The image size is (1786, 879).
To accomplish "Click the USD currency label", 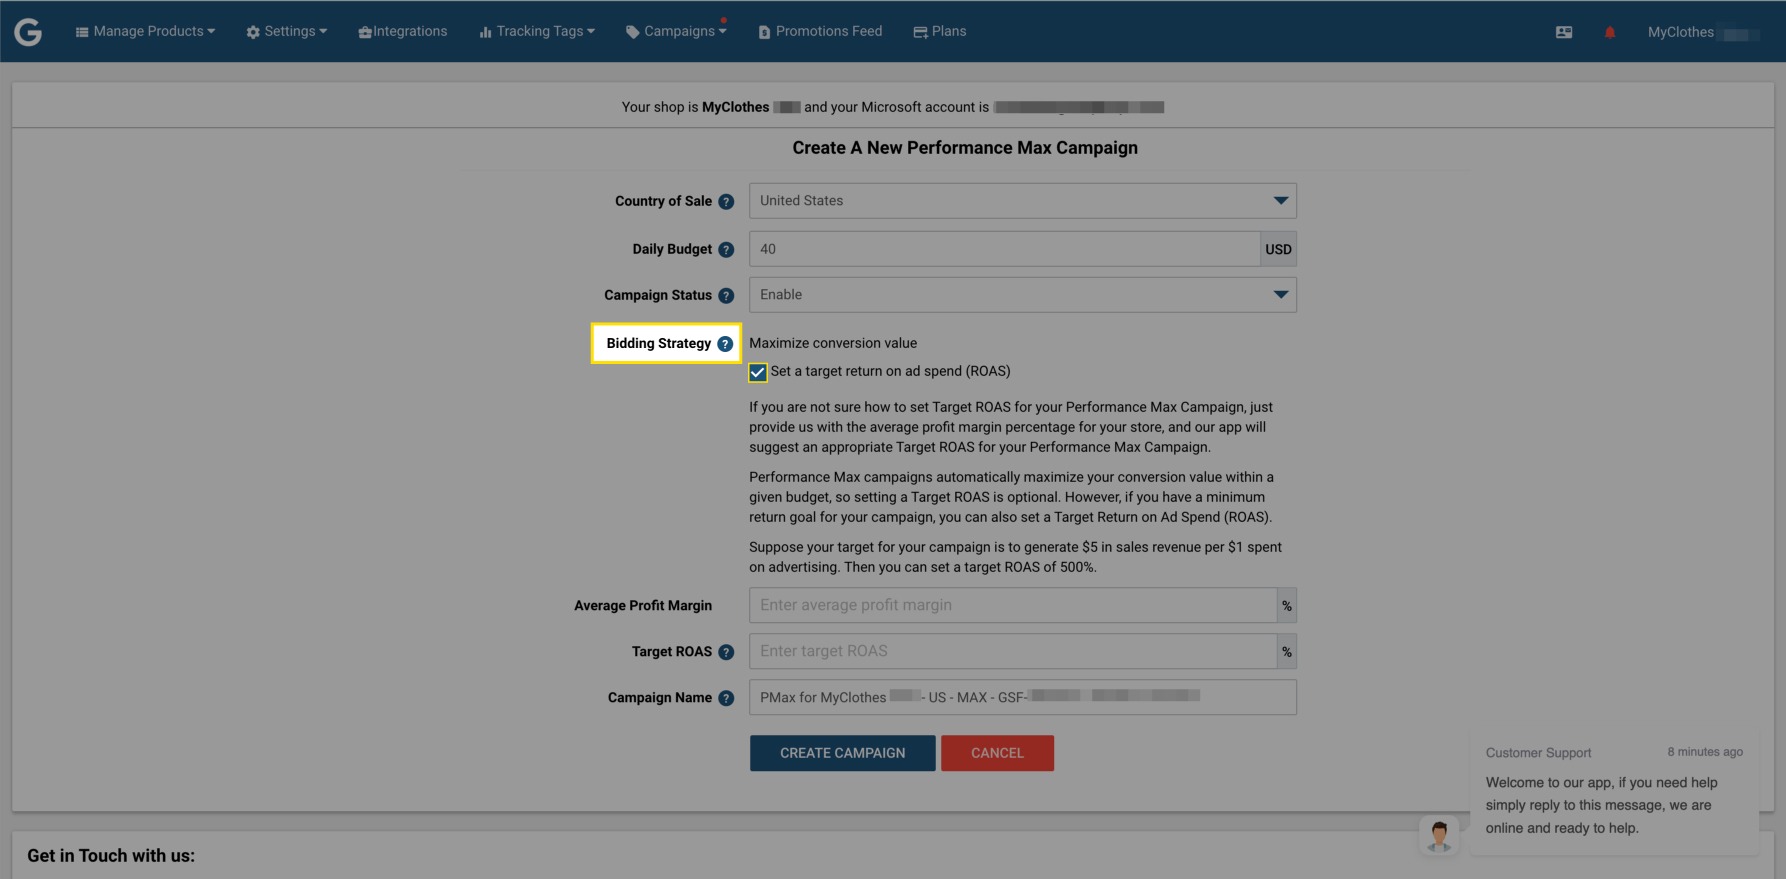I will tap(1278, 249).
